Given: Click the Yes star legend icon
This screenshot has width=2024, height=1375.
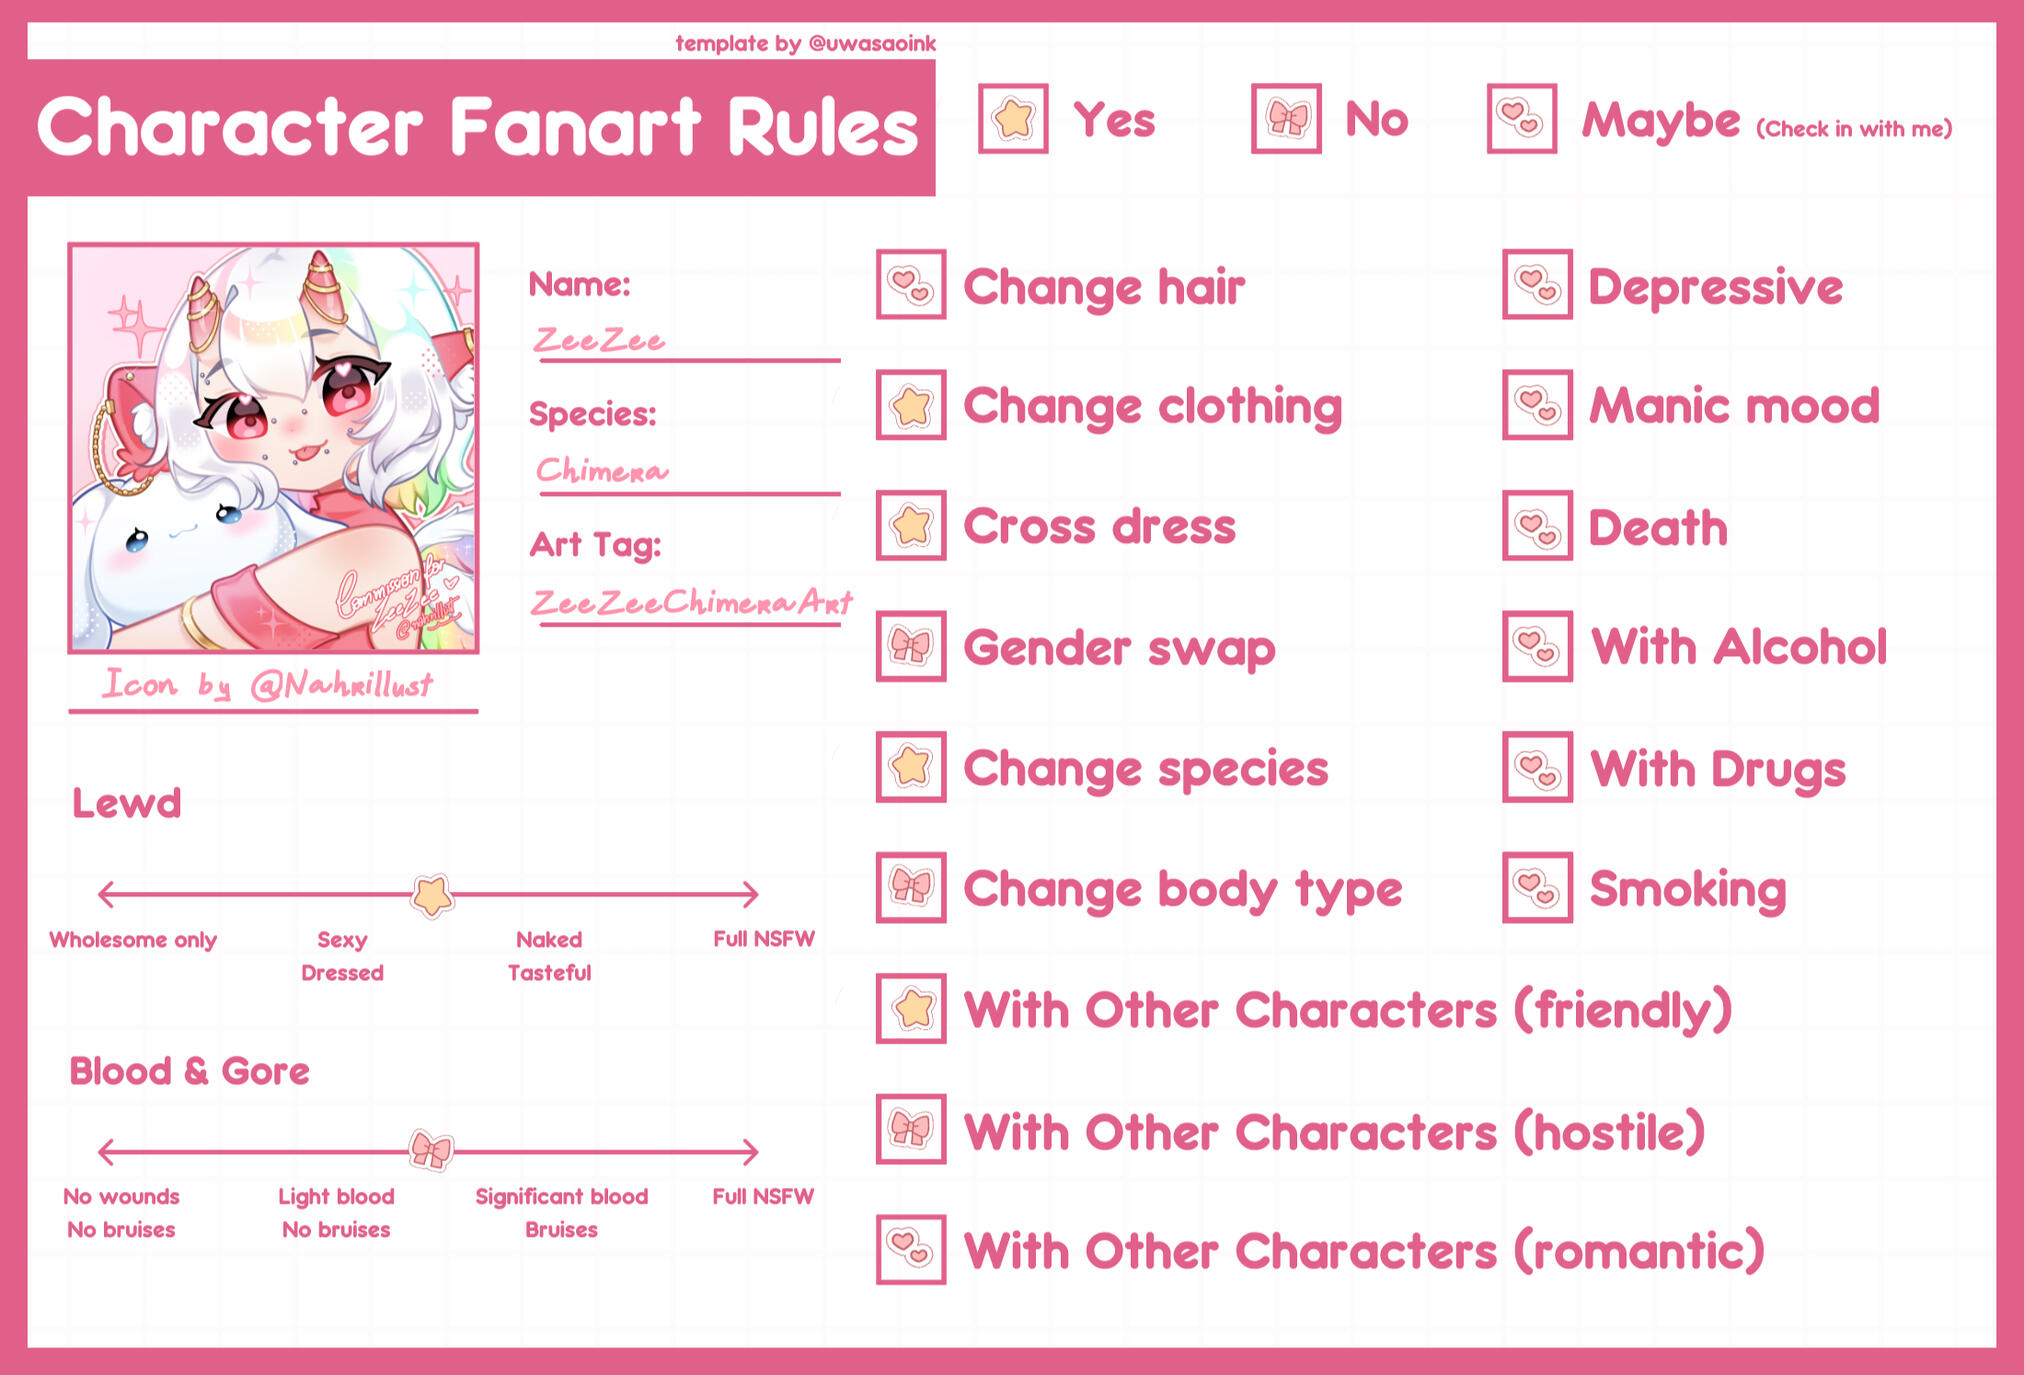Looking at the screenshot, I should point(1013,119).
